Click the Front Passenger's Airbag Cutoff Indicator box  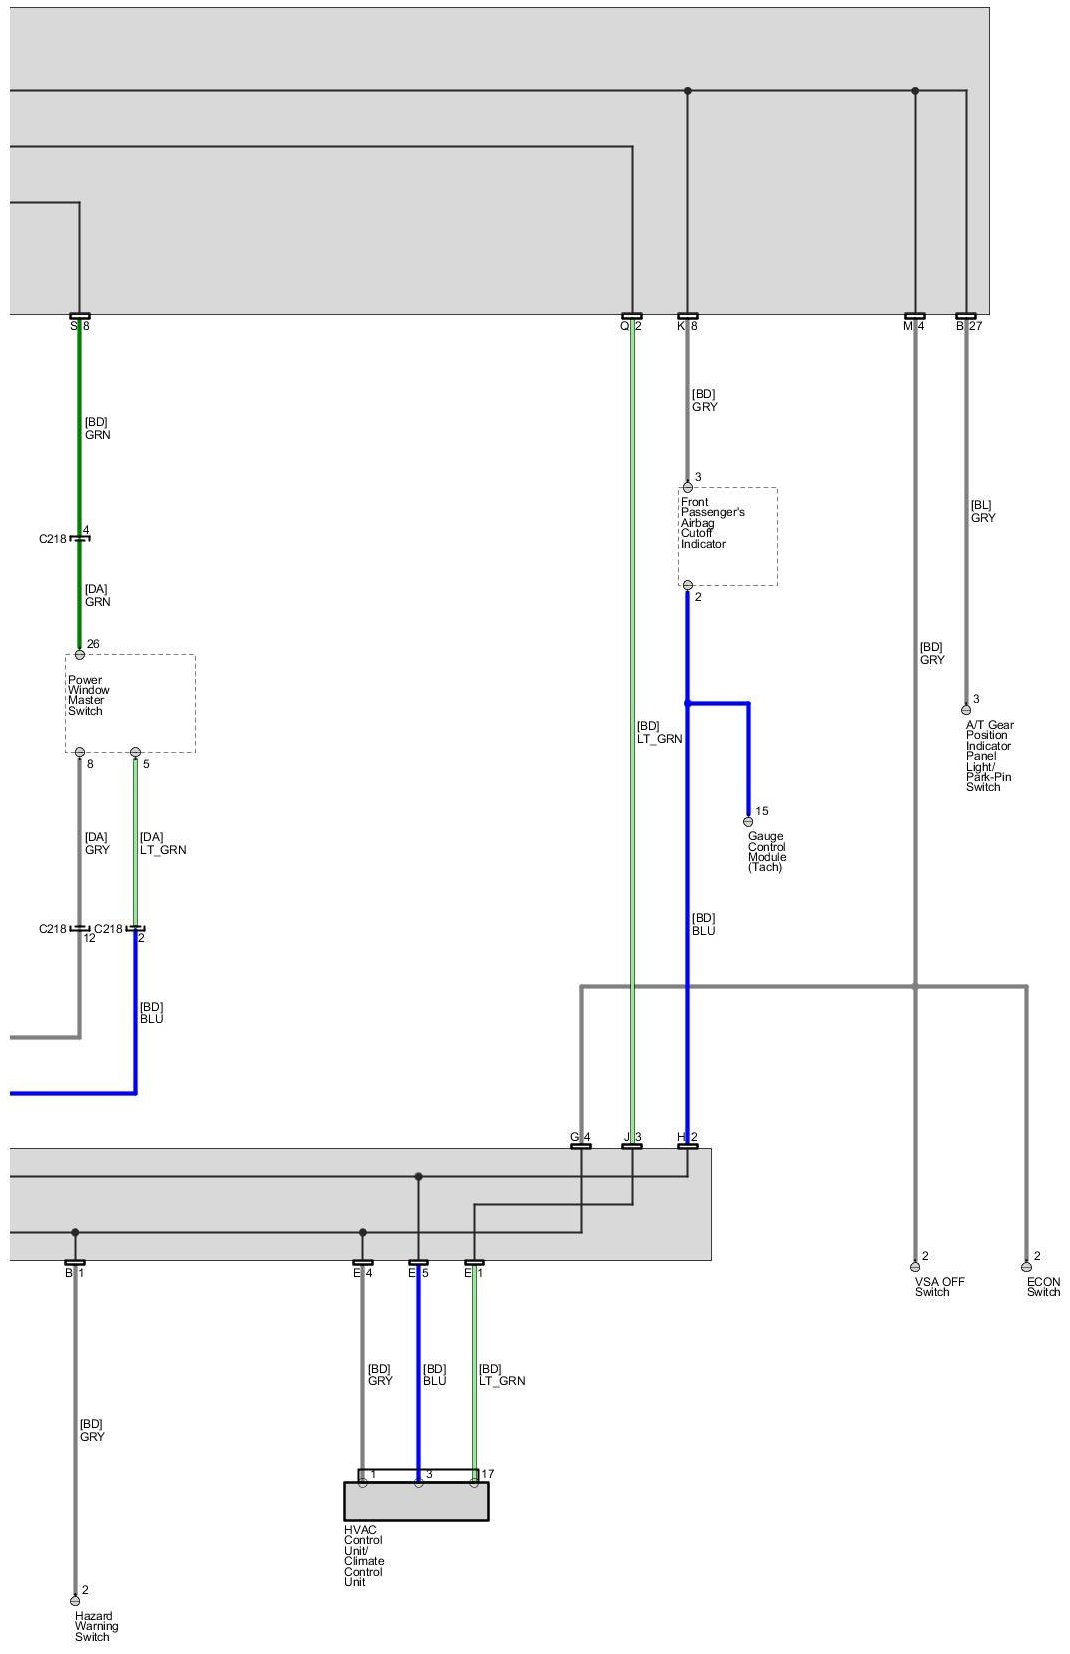(x=728, y=536)
